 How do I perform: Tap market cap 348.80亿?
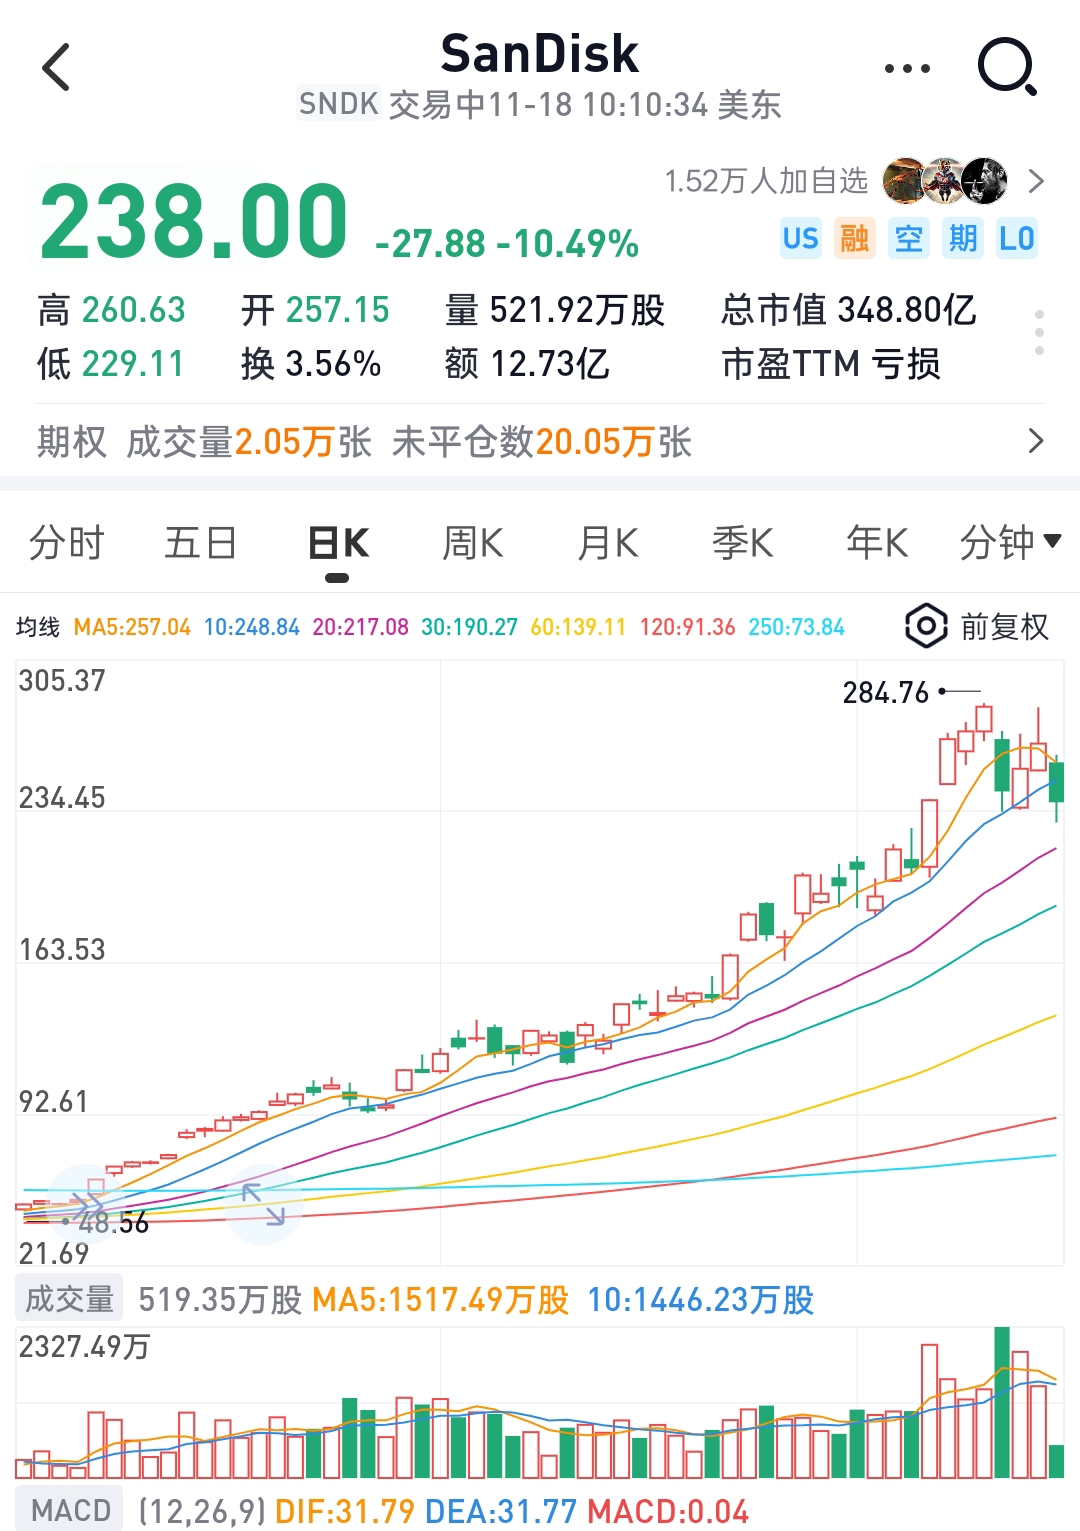907,310
